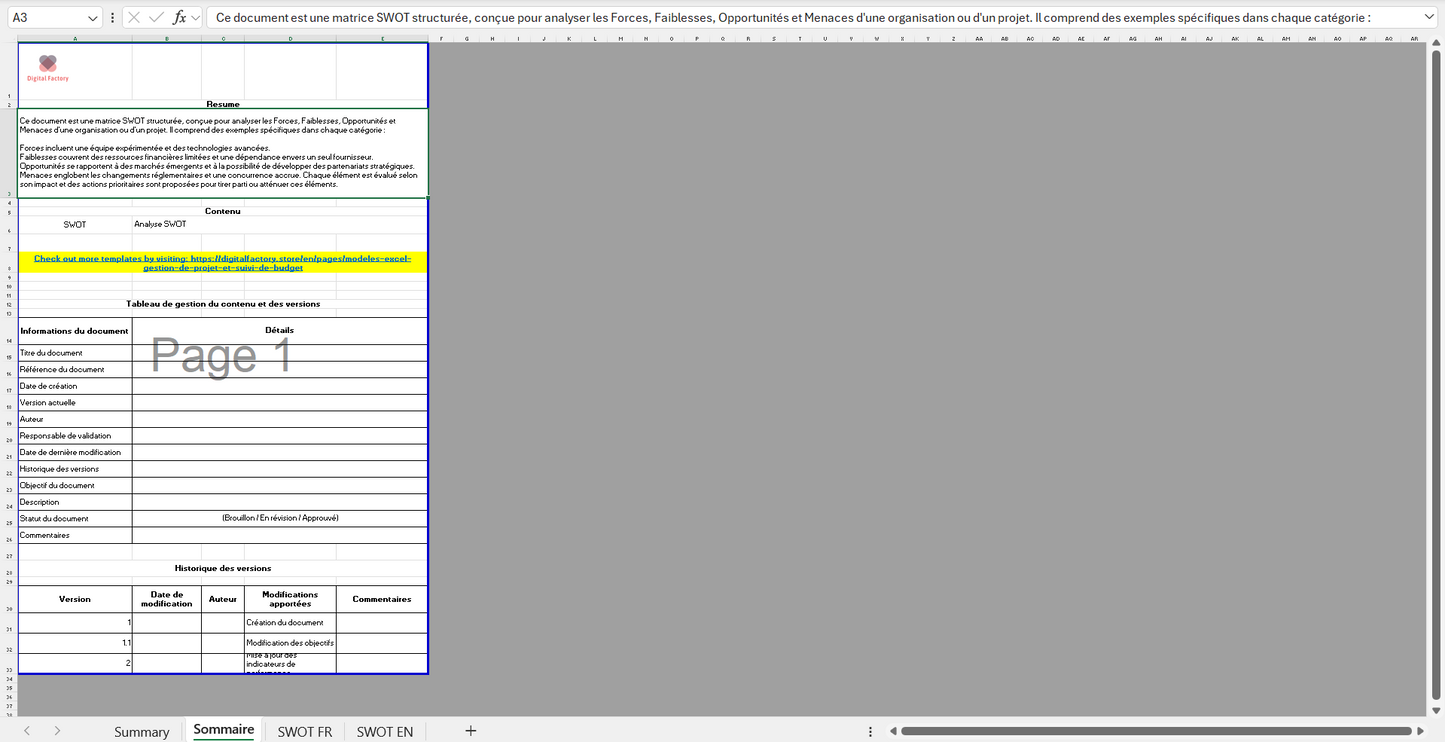
Task: Click the Enter checkmark icon in formula bar
Action: pos(156,18)
